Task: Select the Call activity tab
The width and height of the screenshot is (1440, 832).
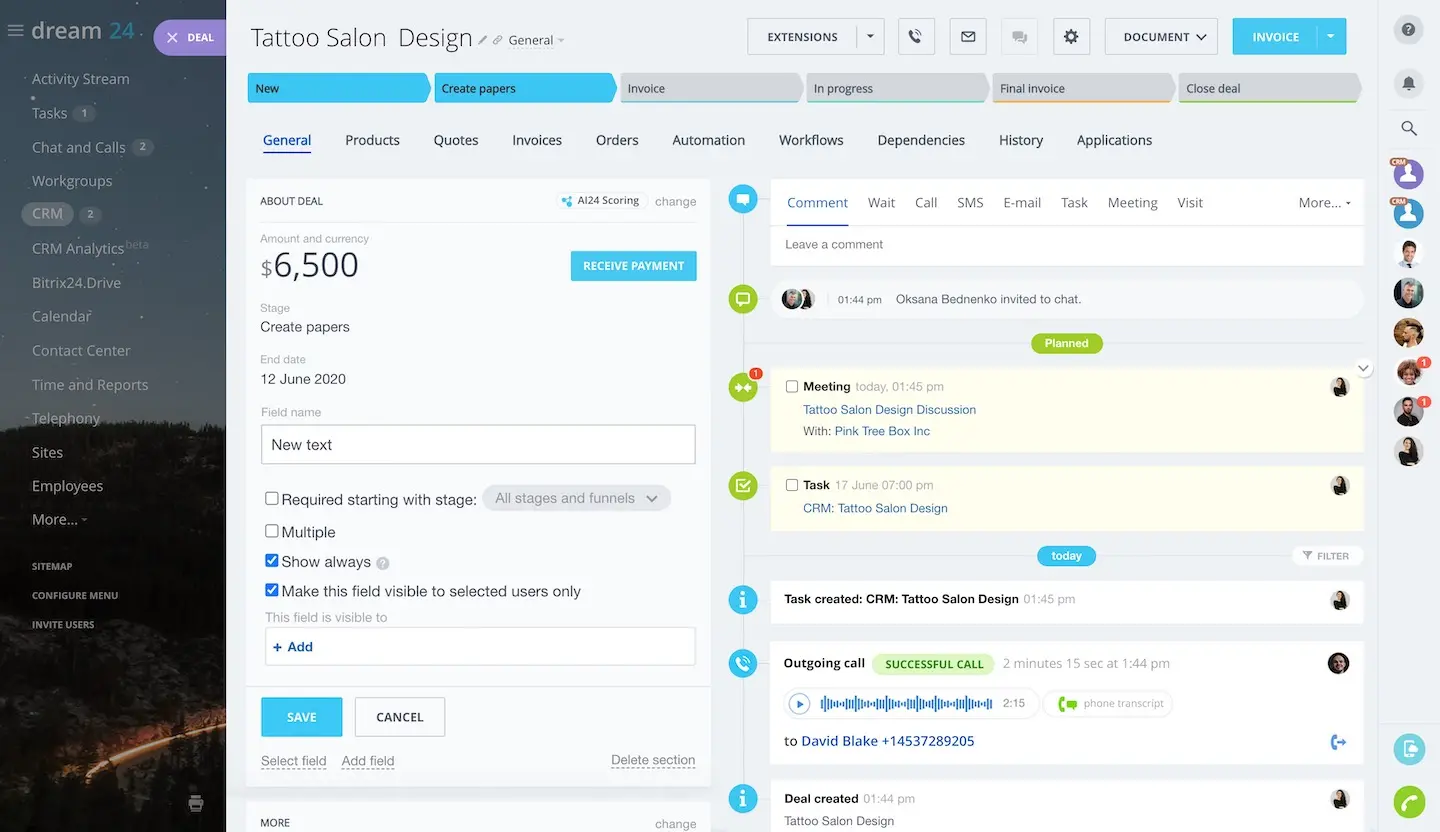Action: (x=926, y=202)
